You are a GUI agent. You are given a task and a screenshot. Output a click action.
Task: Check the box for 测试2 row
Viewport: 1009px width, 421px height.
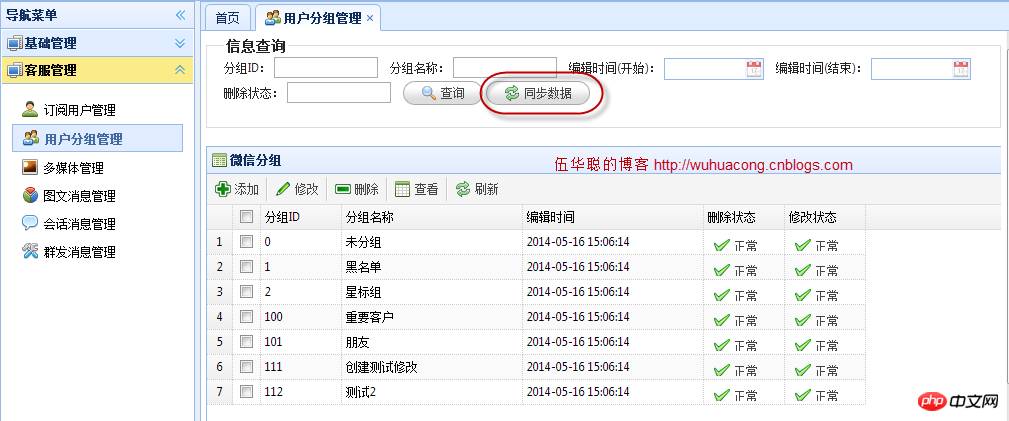[x=246, y=391]
